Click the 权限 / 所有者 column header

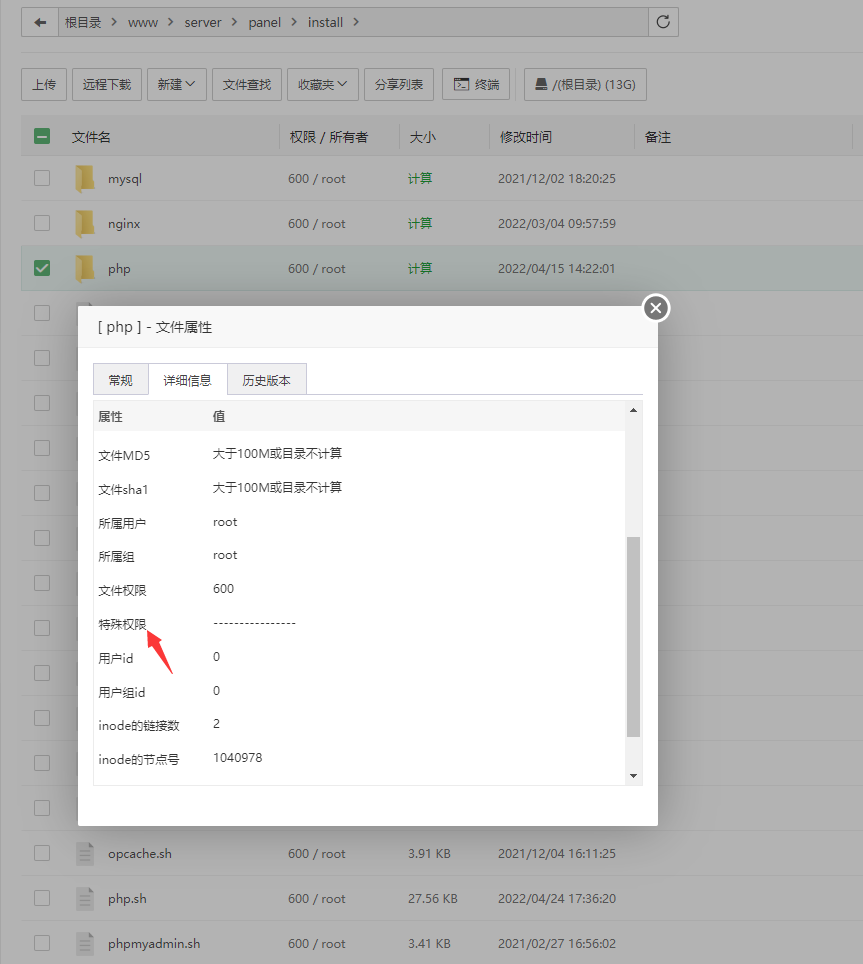[x=329, y=137]
